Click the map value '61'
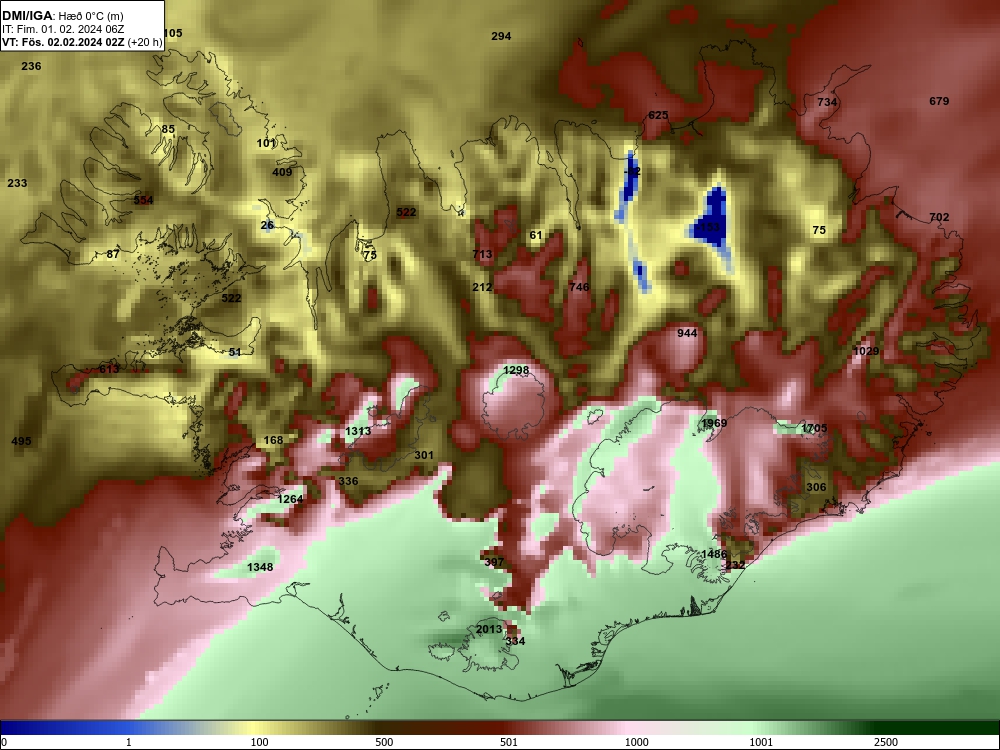This screenshot has width=1000, height=750. 536,236
